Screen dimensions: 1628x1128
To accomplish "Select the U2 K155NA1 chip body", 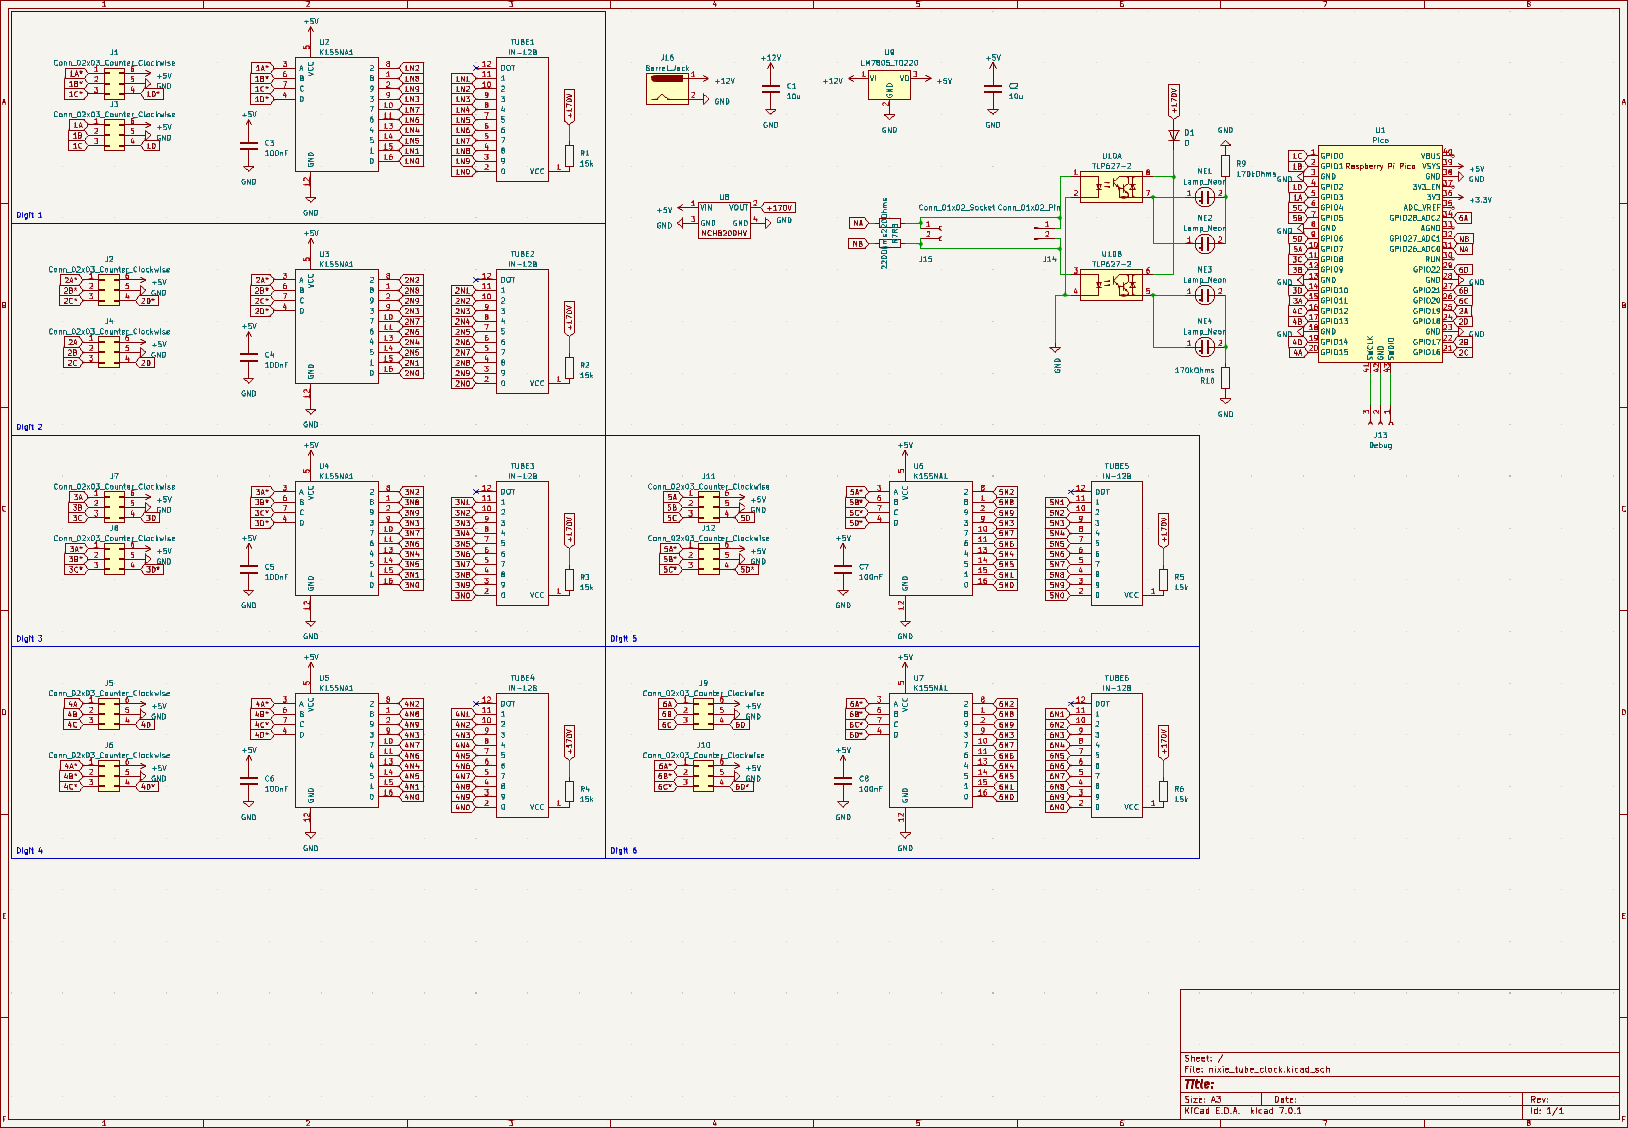I will click(x=337, y=114).
